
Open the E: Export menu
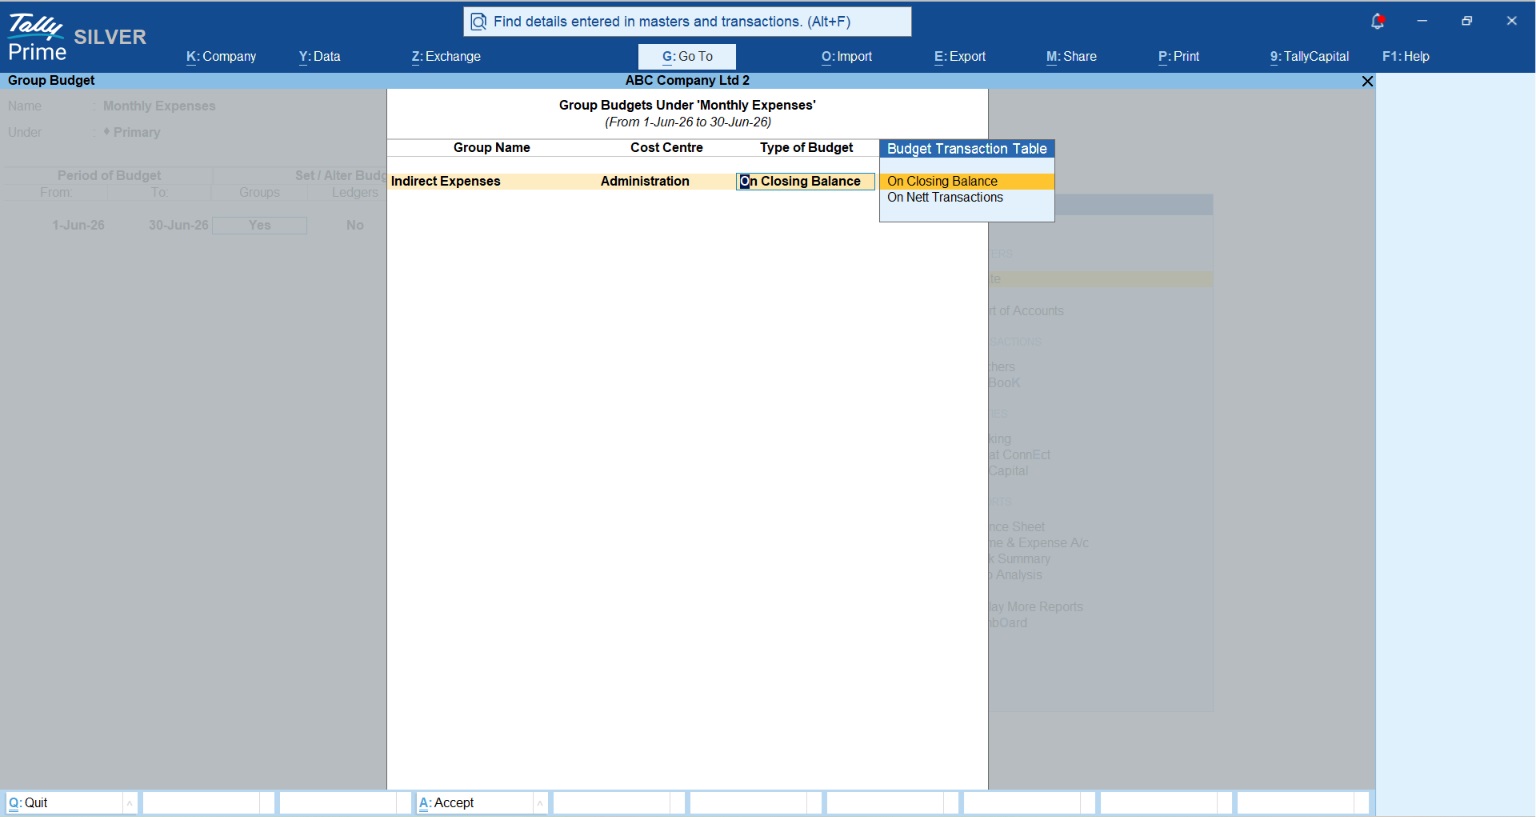coord(960,57)
